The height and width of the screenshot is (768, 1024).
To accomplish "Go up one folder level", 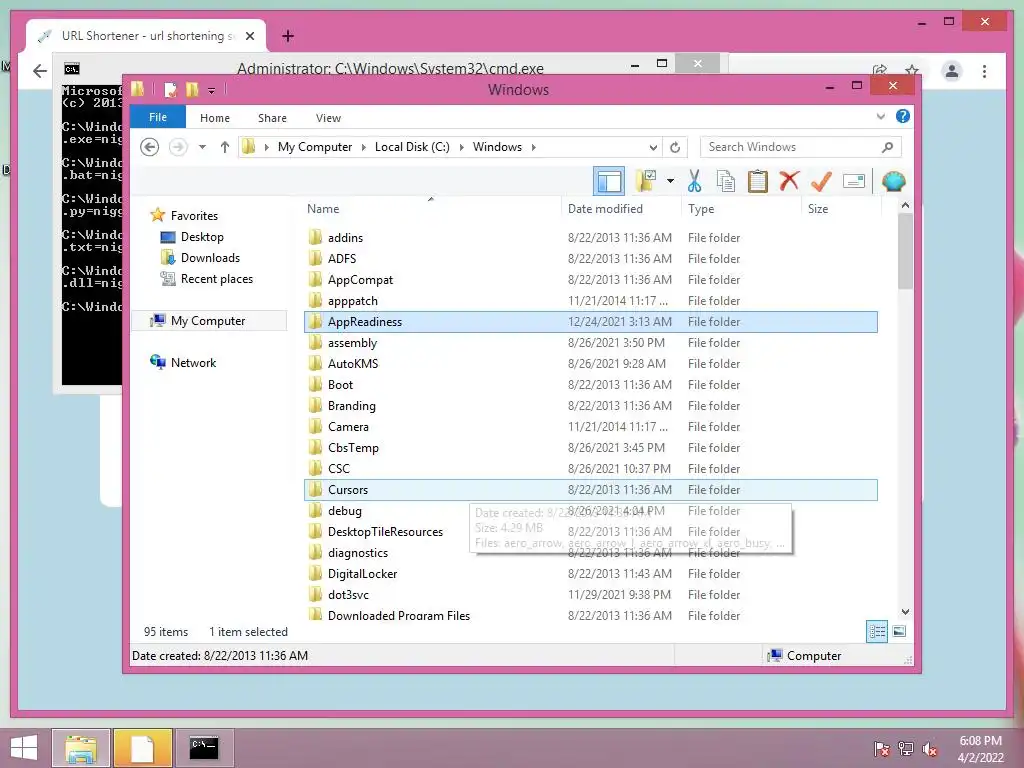I will pos(225,147).
